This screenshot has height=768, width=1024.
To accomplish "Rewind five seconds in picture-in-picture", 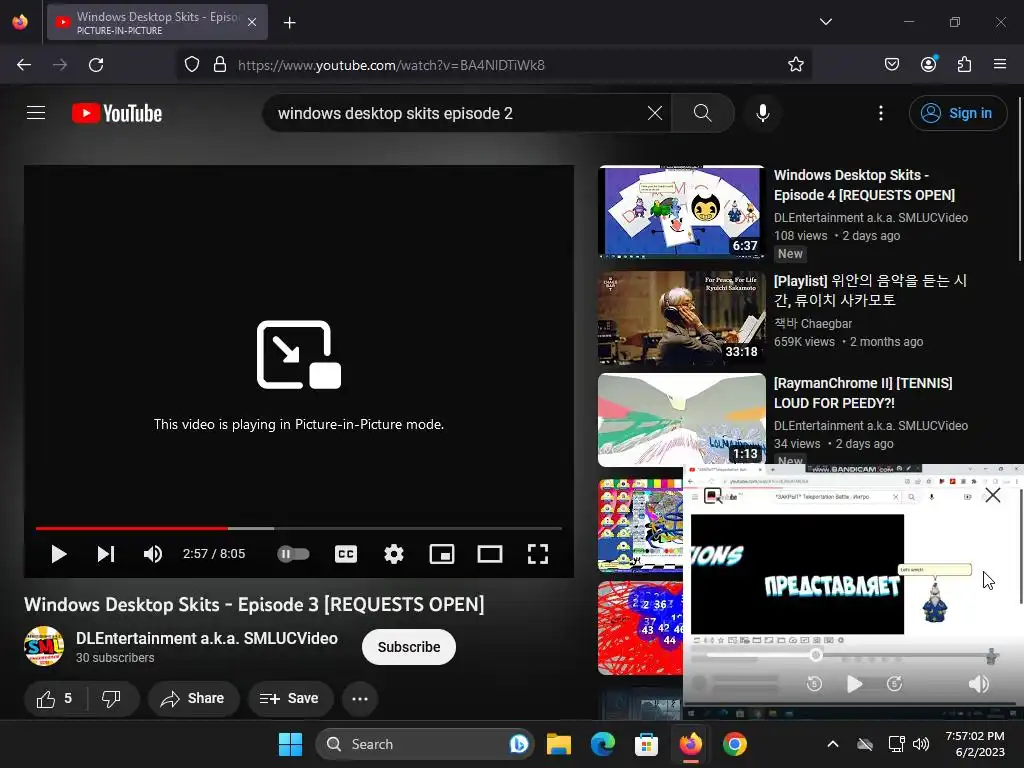I will [x=814, y=684].
